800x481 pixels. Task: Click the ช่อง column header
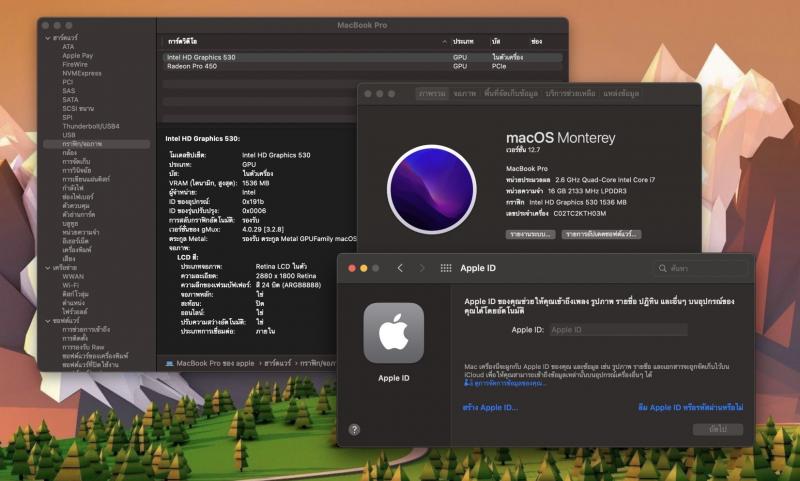coord(536,41)
